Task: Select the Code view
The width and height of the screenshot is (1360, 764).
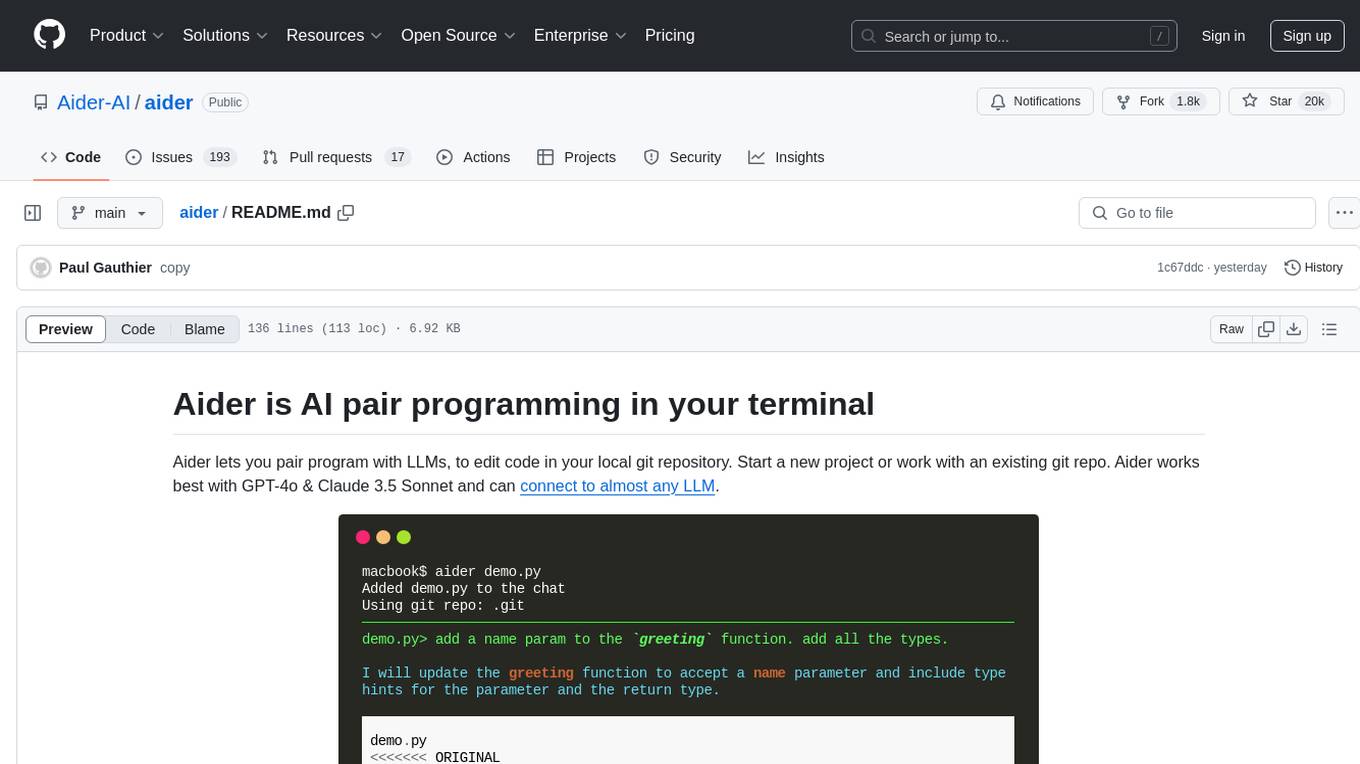Action: (138, 329)
